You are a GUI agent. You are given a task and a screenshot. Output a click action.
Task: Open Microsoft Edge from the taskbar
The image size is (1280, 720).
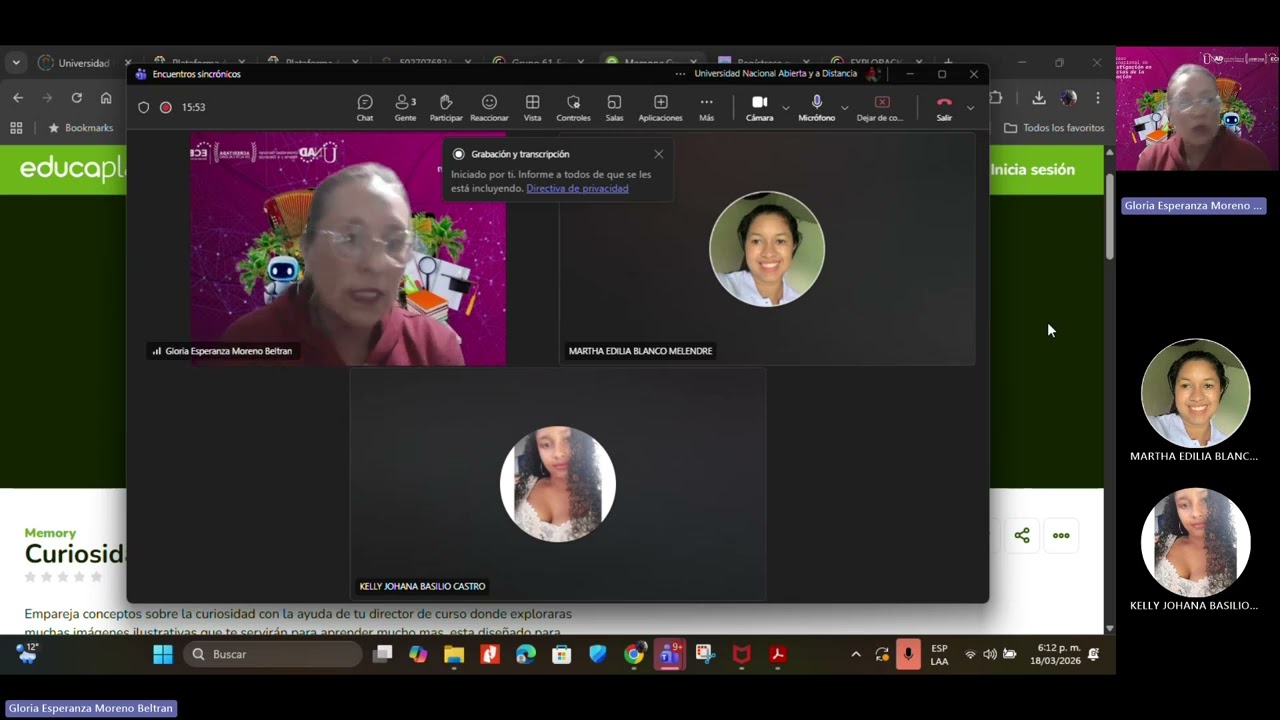(x=526, y=654)
